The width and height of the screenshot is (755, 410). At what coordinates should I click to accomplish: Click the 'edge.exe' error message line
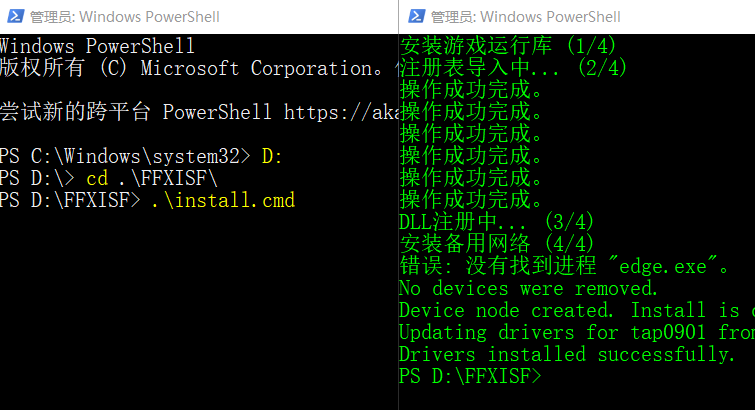pyautogui.click(x=564, y=266)
